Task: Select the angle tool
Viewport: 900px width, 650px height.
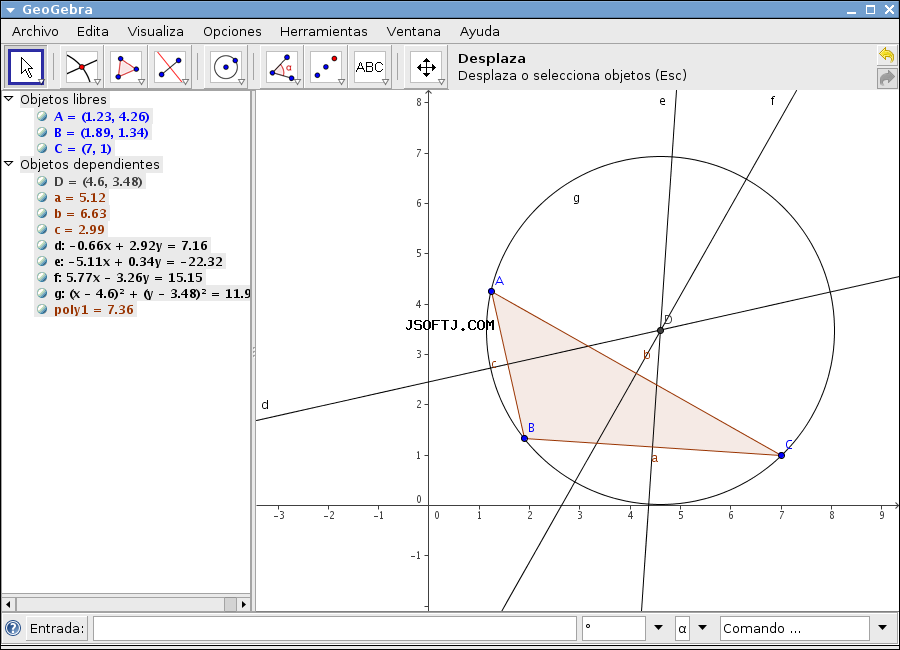Action: point(282,67)
